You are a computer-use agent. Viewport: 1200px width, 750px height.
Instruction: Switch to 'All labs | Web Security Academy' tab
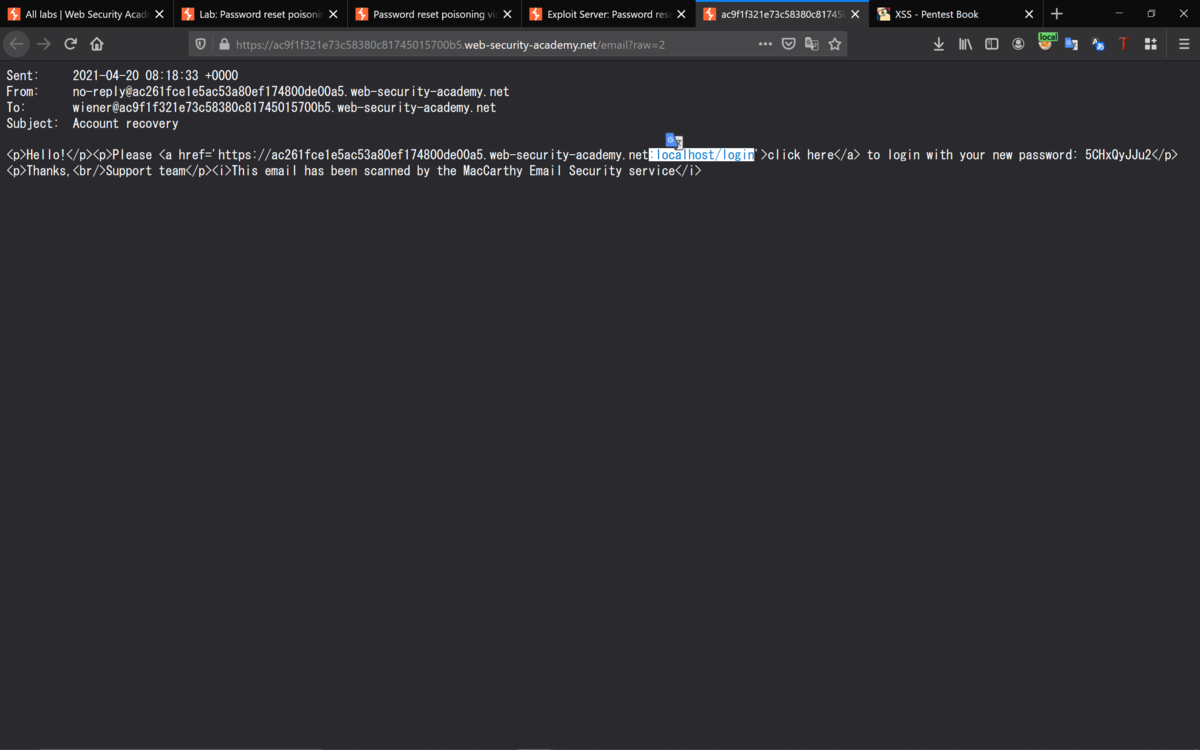[87, 14]
